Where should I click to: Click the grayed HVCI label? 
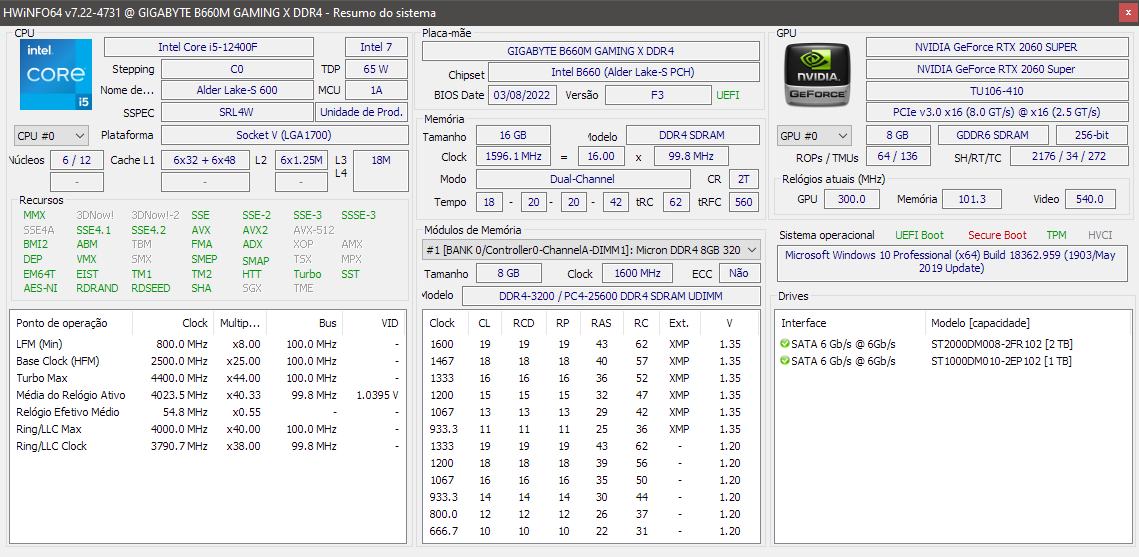point(1100,235)
